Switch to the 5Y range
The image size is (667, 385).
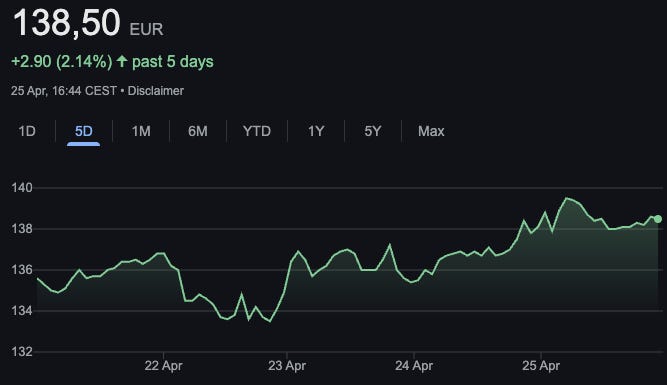tap(373, 131)
